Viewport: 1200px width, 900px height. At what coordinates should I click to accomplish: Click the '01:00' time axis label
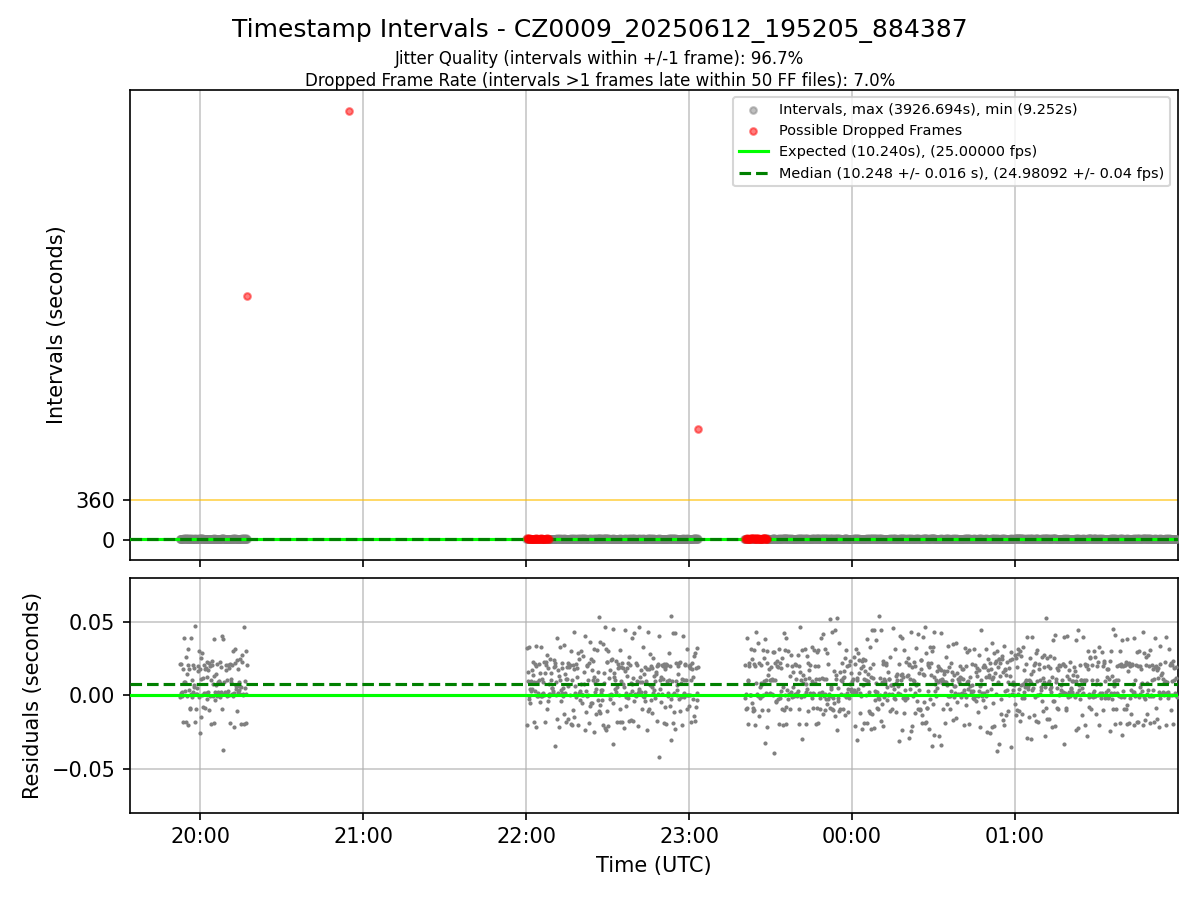point(1015,834)
